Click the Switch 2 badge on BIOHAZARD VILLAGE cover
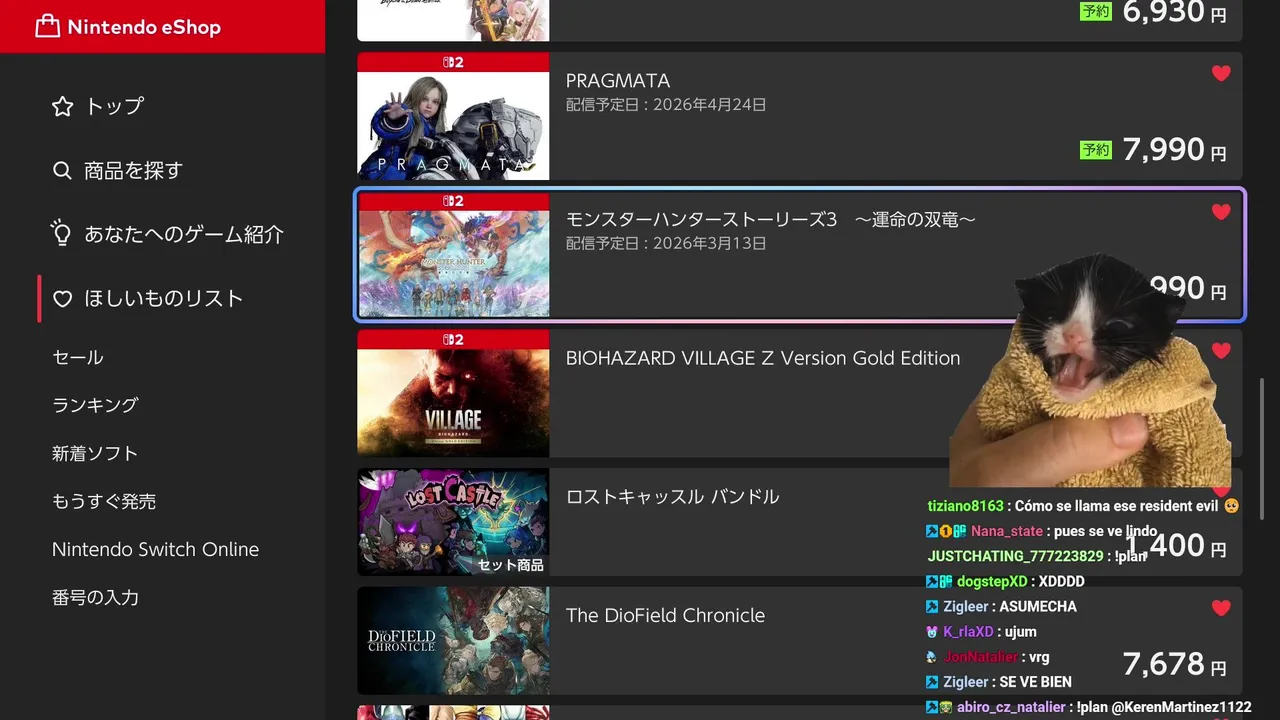 pyautogui.click(x=453, y=340)
